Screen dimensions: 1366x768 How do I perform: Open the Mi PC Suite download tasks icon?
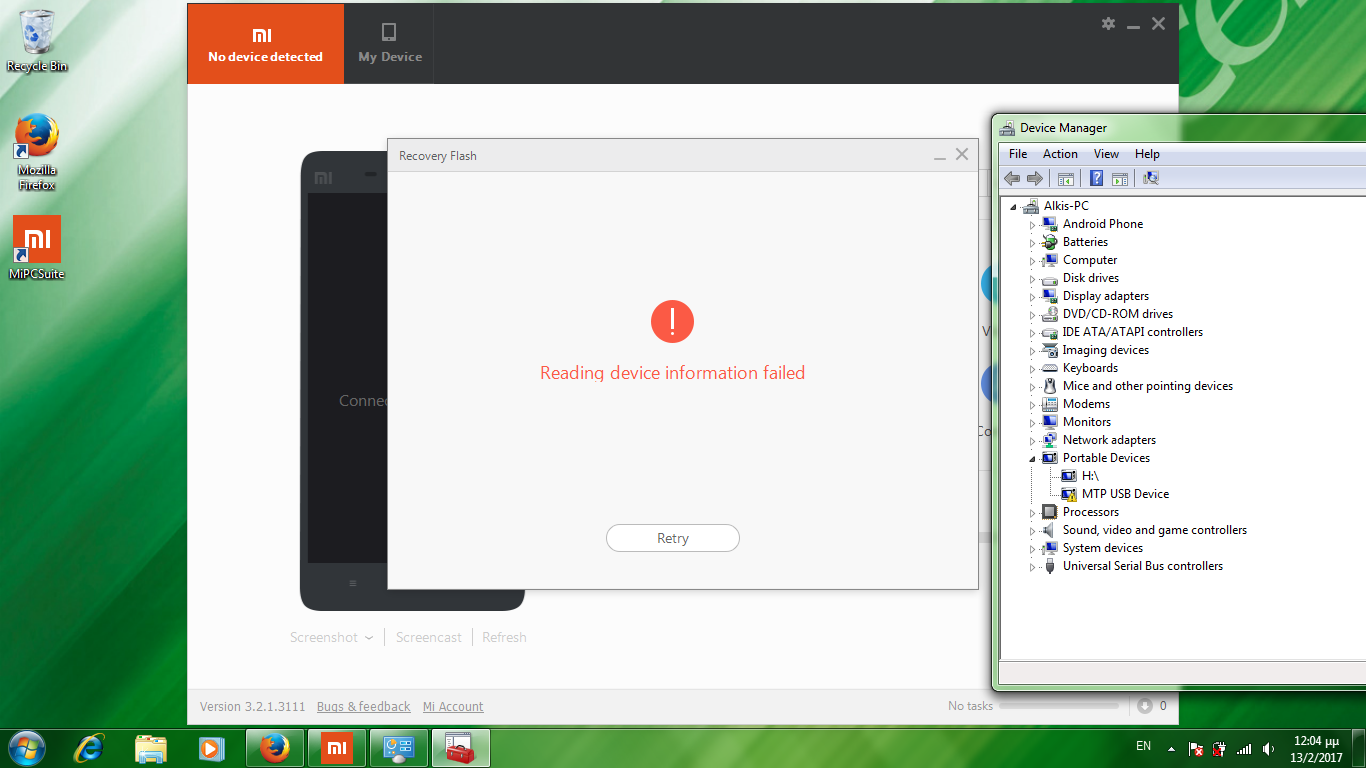pos(1145,706)
